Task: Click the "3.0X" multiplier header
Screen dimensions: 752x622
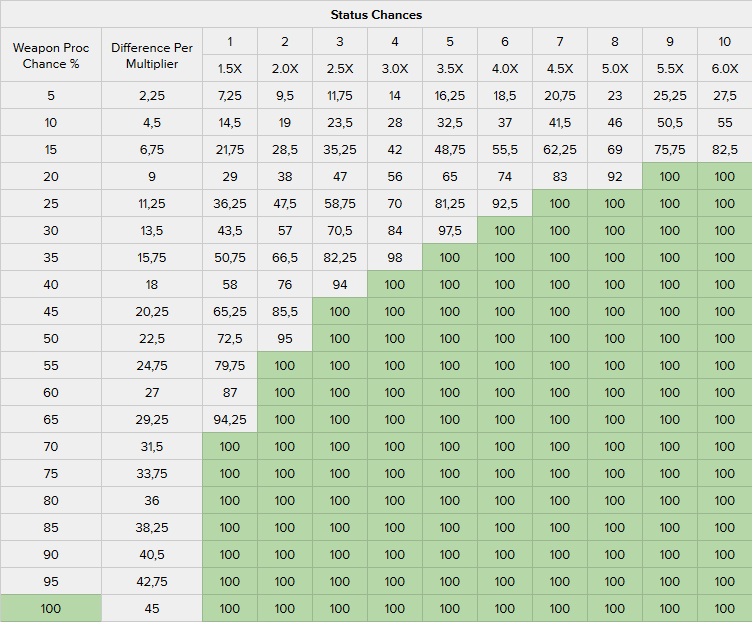Action: coord(395,69)
